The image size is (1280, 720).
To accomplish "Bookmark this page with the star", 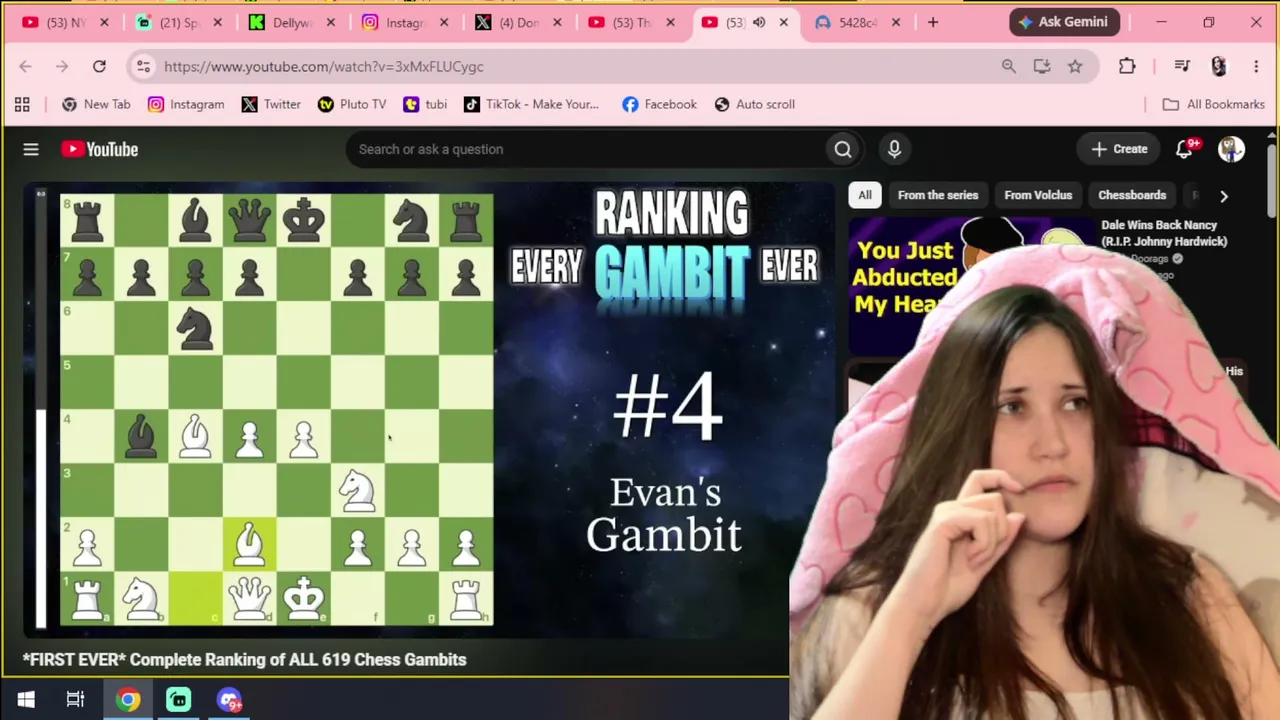I will coord(1075,66).
